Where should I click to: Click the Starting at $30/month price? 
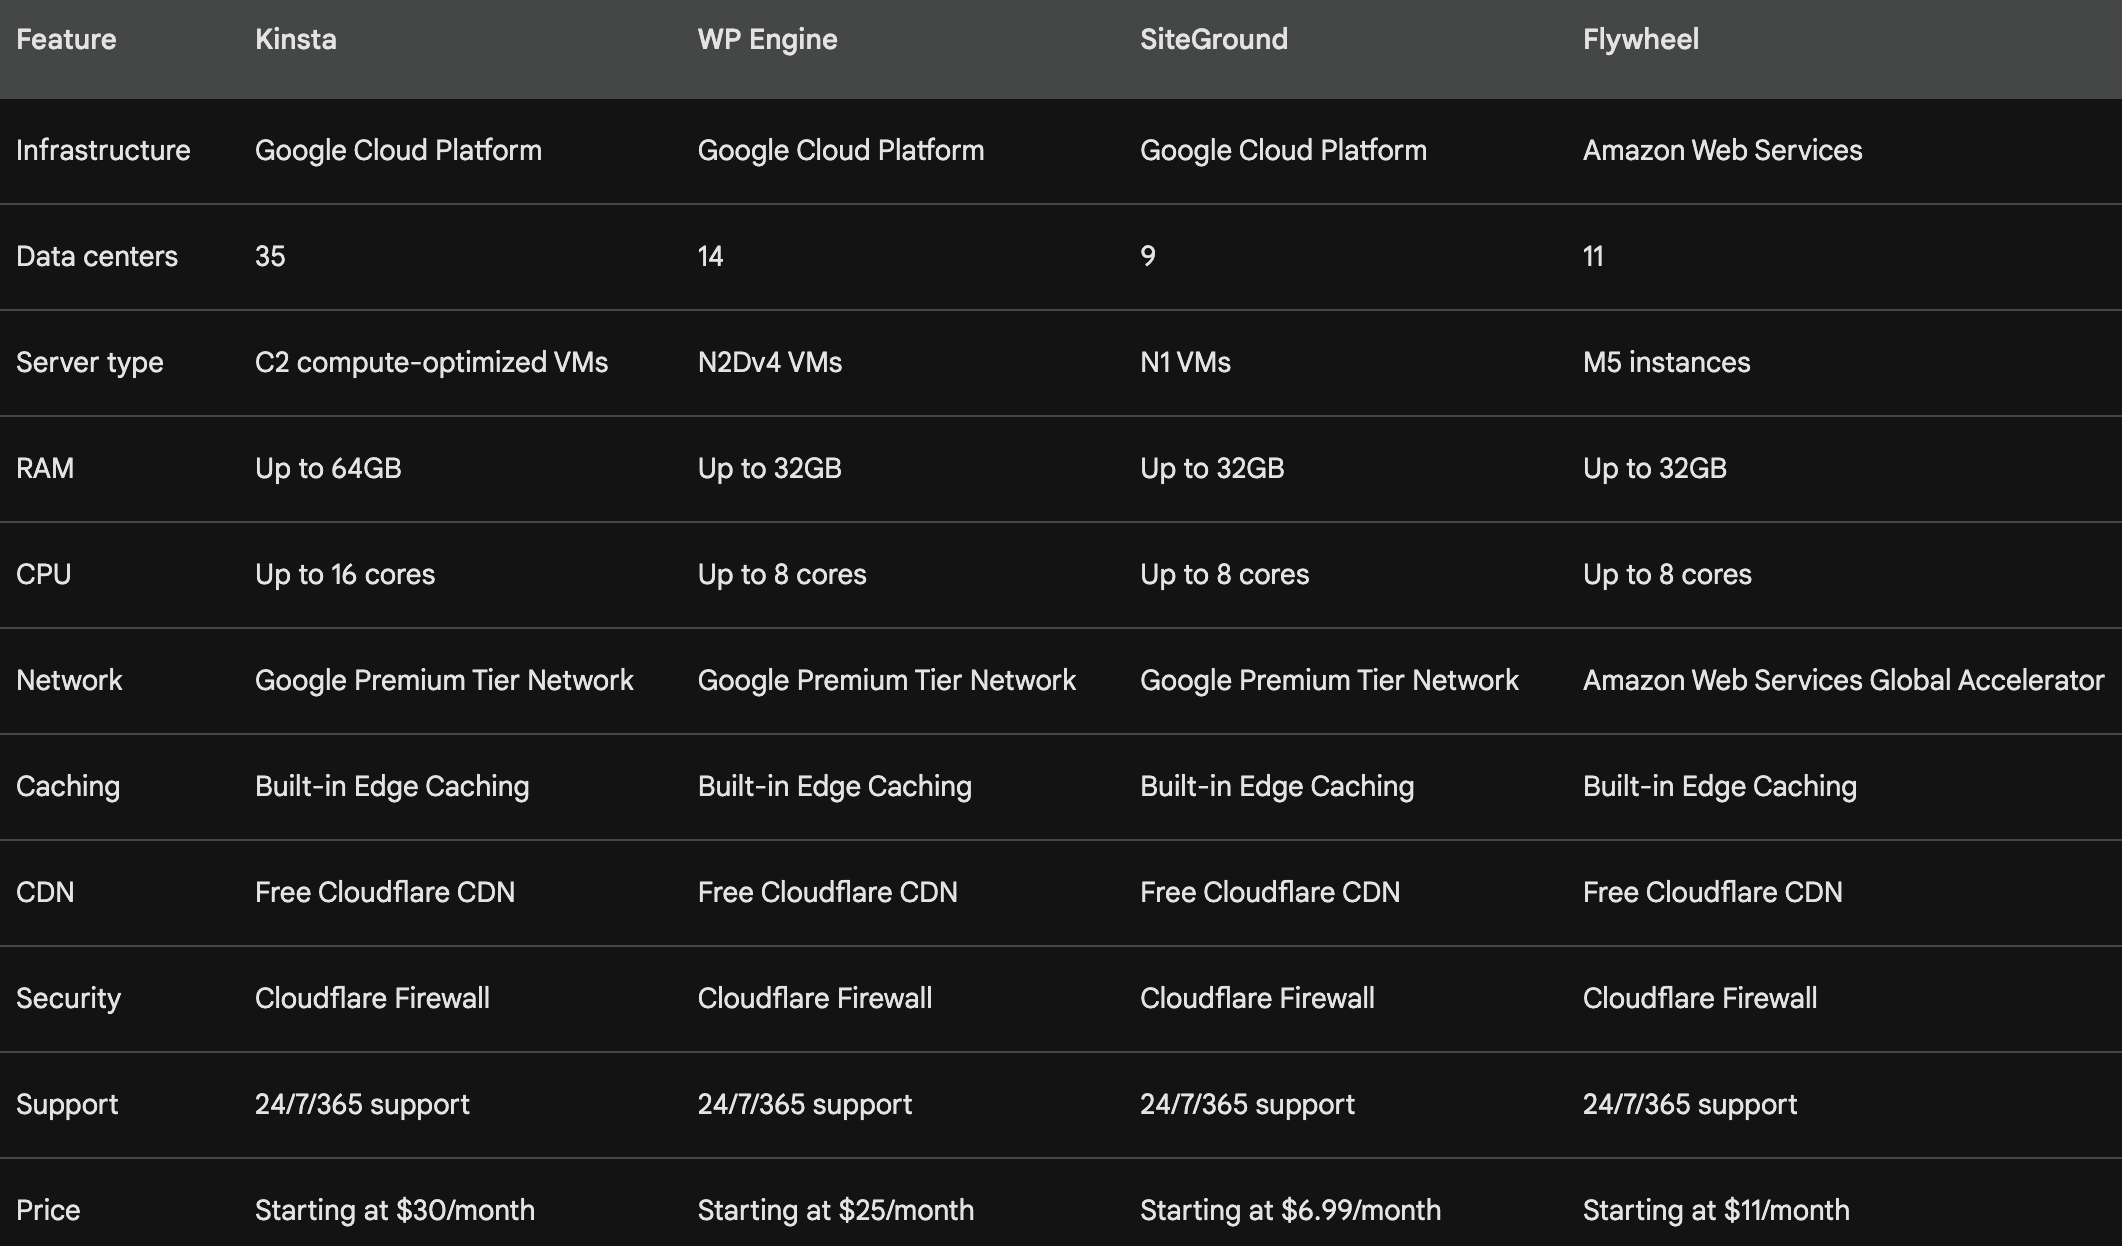coord(394,1211)
